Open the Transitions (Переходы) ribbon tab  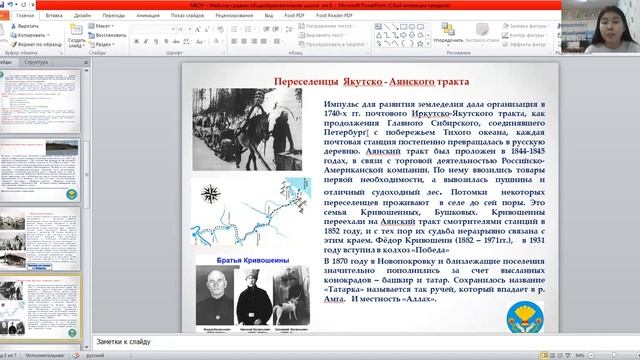click(113, 16)
